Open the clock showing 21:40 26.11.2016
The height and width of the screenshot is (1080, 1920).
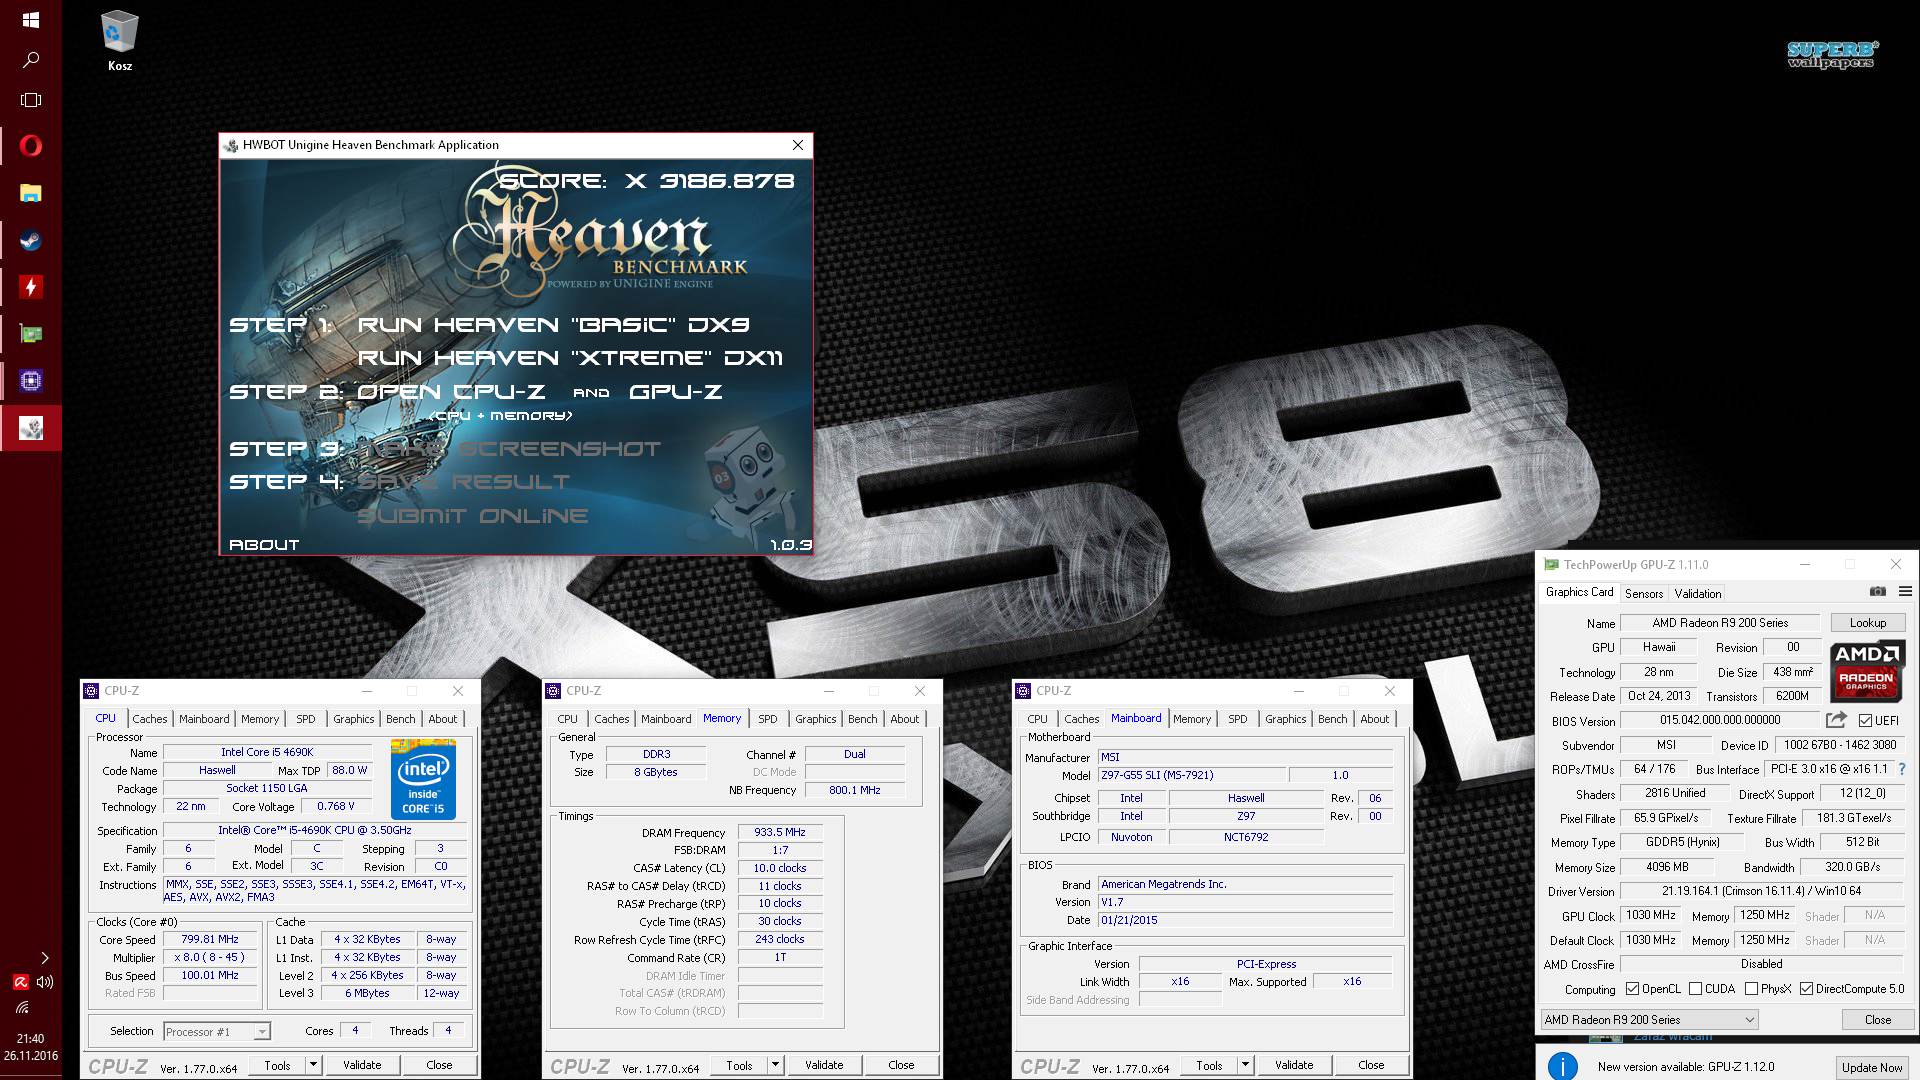tap(31, 1046)
